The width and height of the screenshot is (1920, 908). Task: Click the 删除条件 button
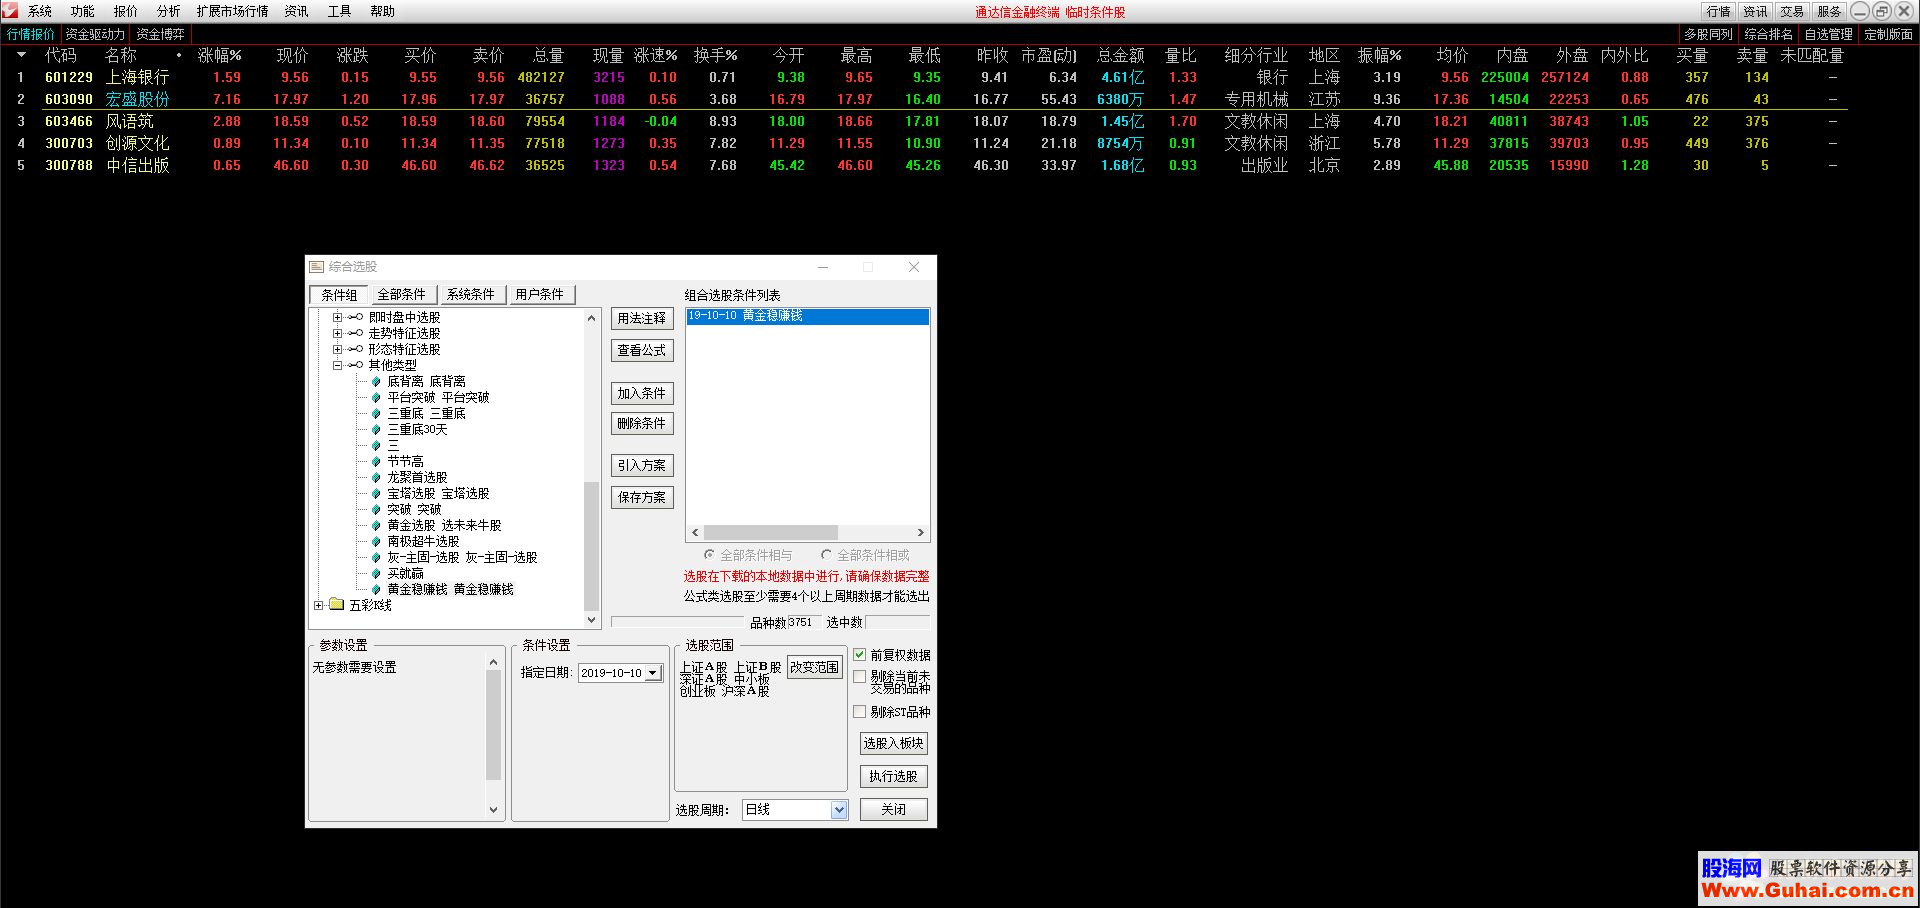pos(642,424)
